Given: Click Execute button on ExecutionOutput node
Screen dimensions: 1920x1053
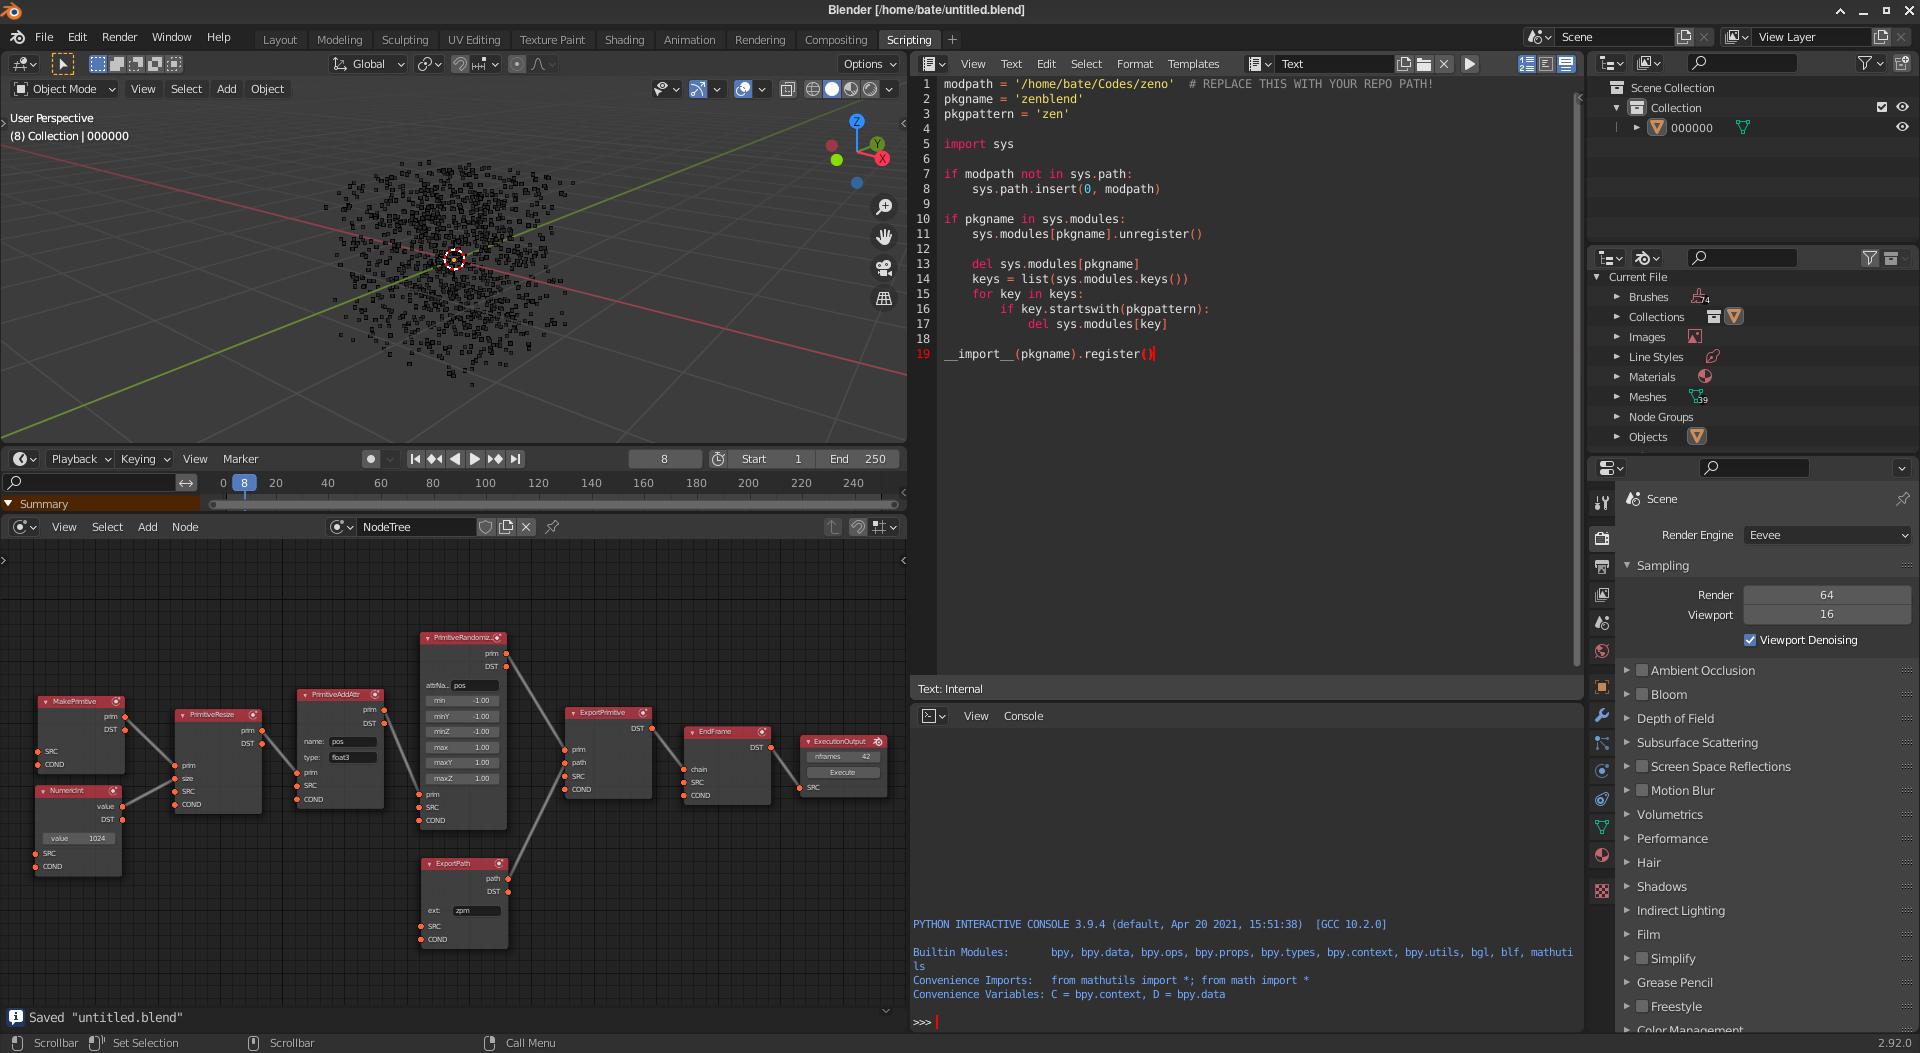Looking at the screenshot, I should coord(842,772).
